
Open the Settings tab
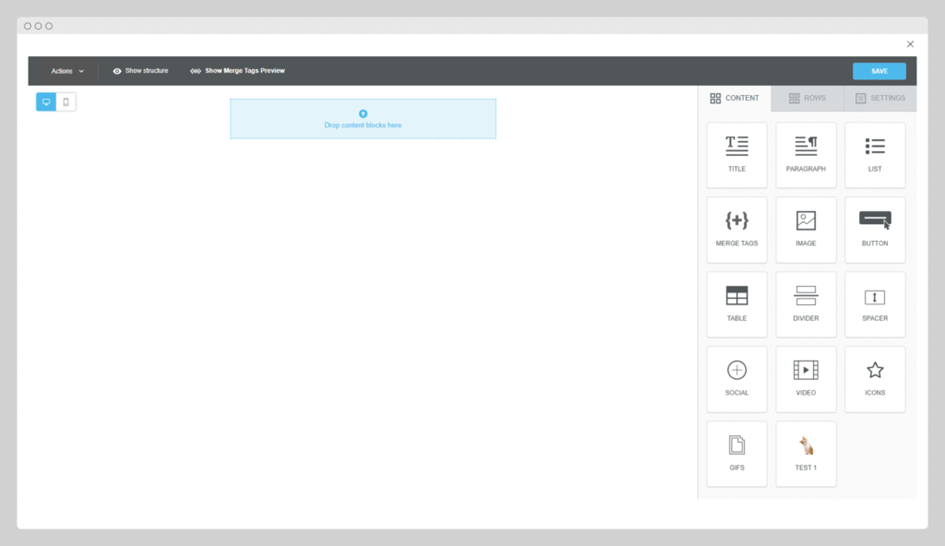(x=880, y=98)
